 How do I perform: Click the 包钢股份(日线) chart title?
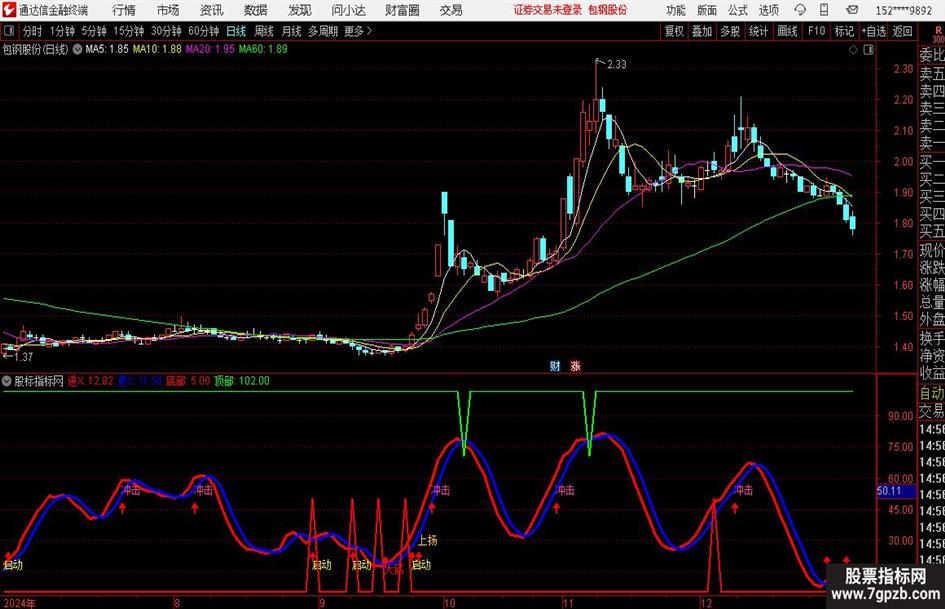(x=36, y=49)
